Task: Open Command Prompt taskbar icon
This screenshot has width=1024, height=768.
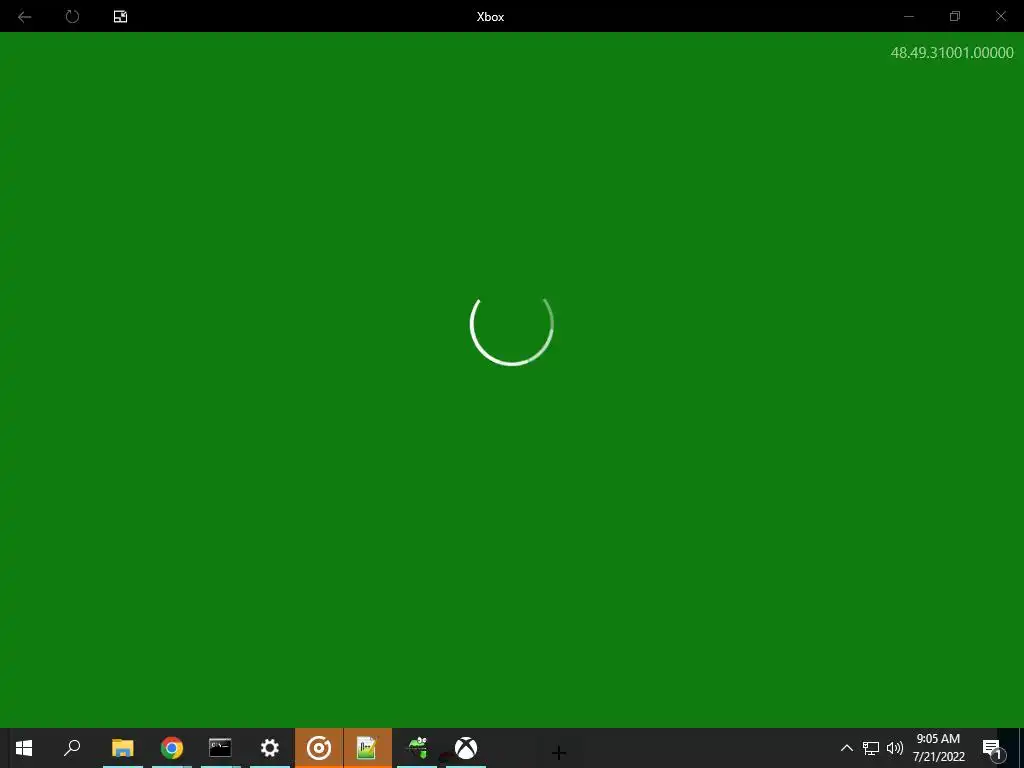Action: pyautogui.click(x=220, y=748)
